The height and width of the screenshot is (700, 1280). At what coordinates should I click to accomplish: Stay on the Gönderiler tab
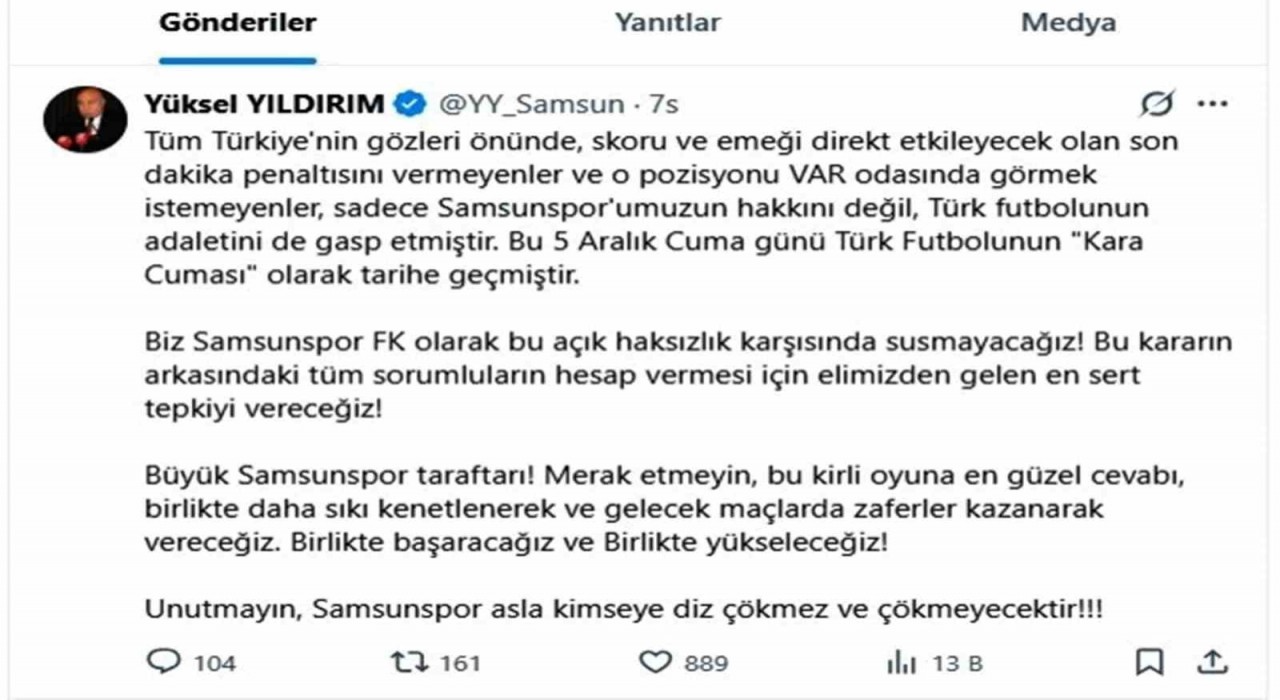point(237,22)
